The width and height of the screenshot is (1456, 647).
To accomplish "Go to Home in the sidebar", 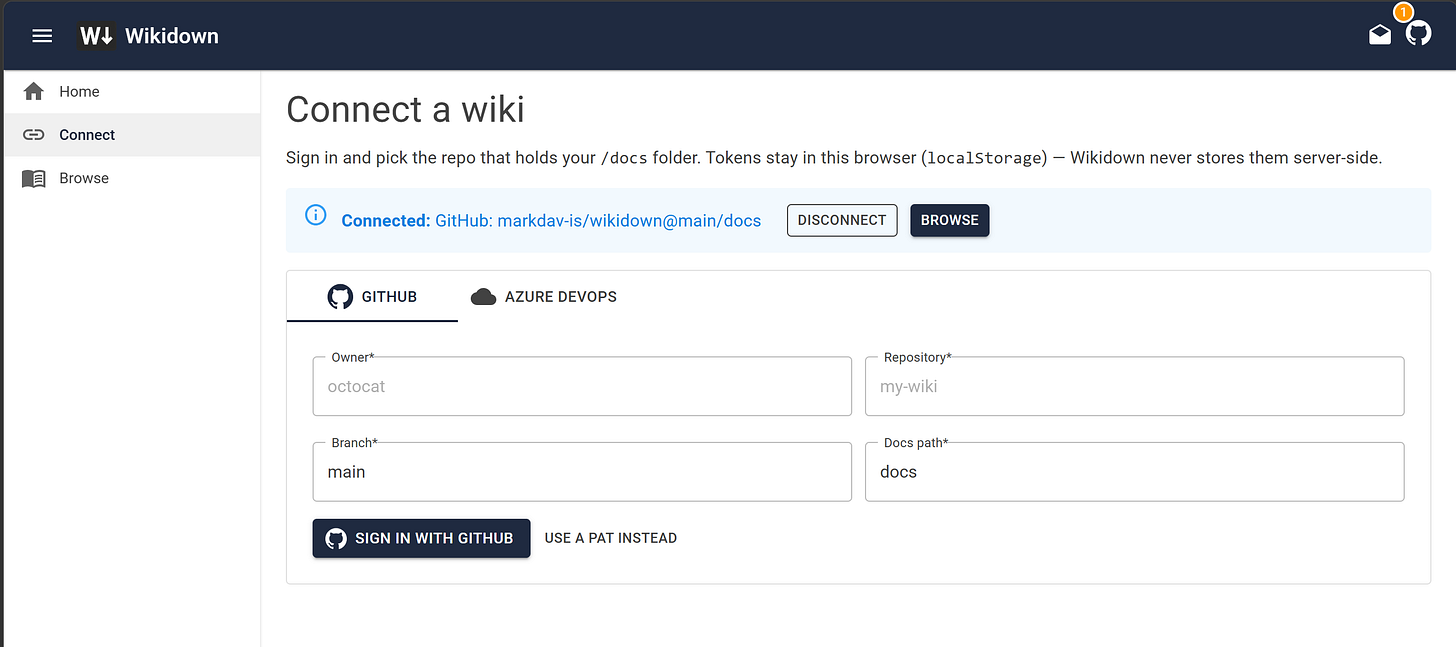I will point(131,91).
